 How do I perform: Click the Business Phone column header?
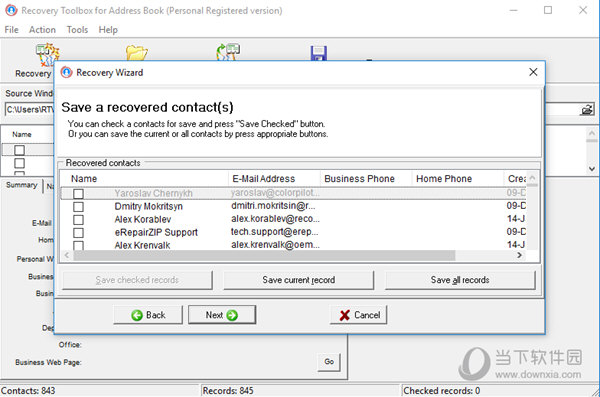(366, 179)
